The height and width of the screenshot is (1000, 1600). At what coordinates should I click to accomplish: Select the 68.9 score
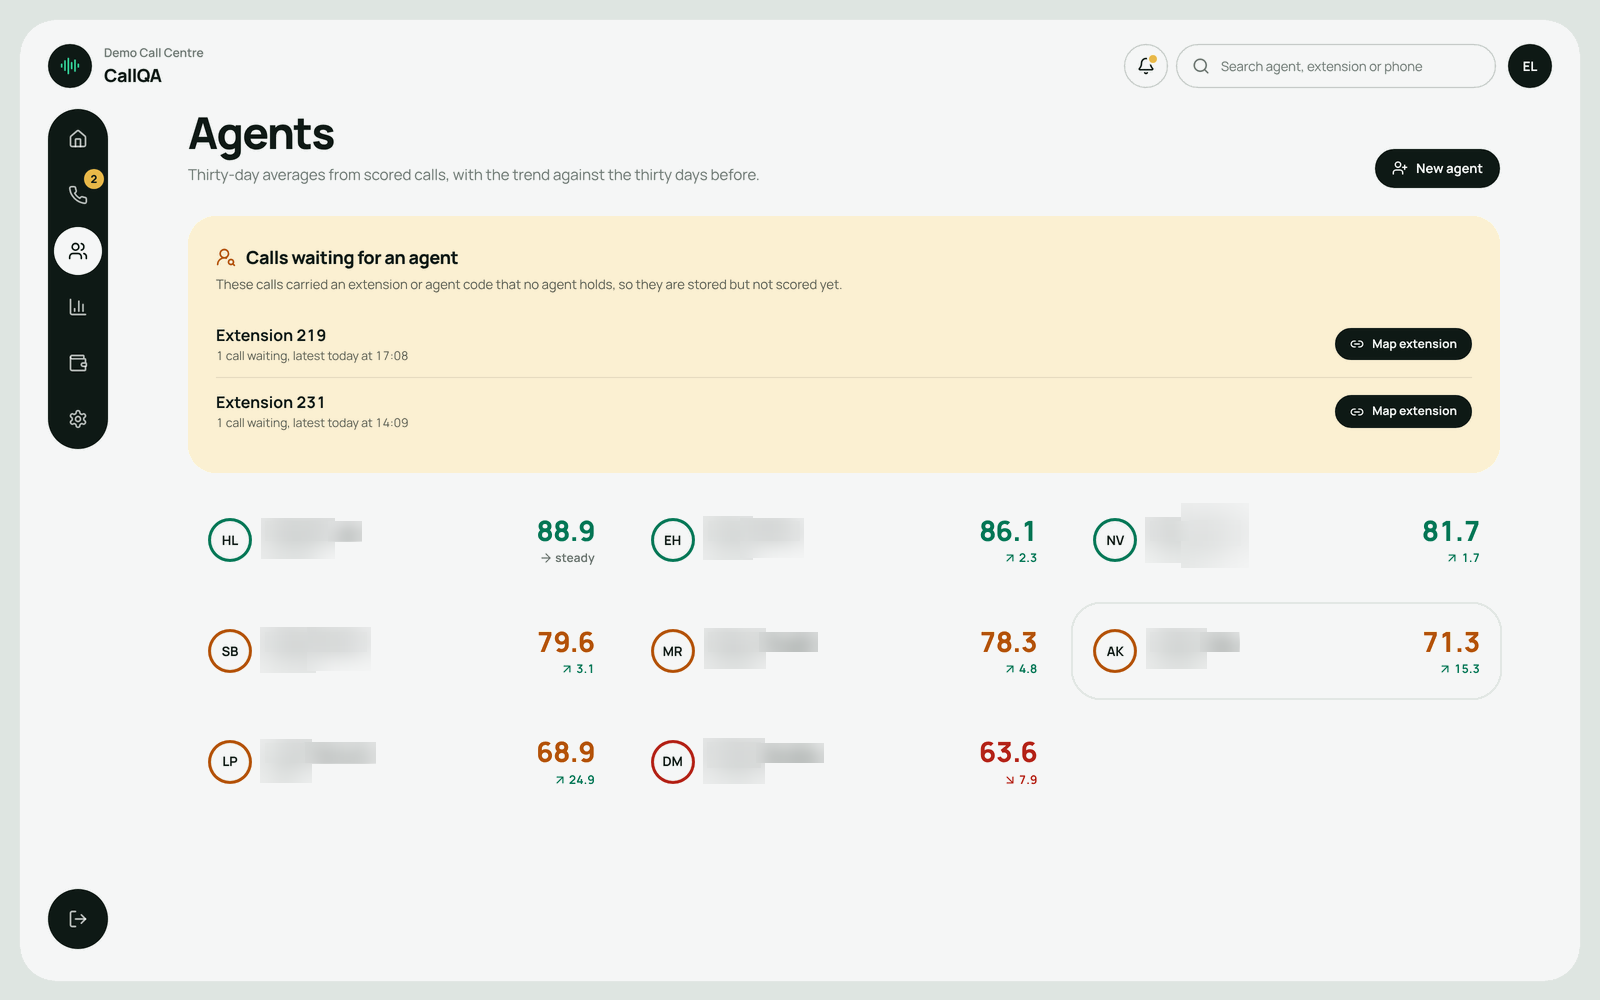[566, 752]
